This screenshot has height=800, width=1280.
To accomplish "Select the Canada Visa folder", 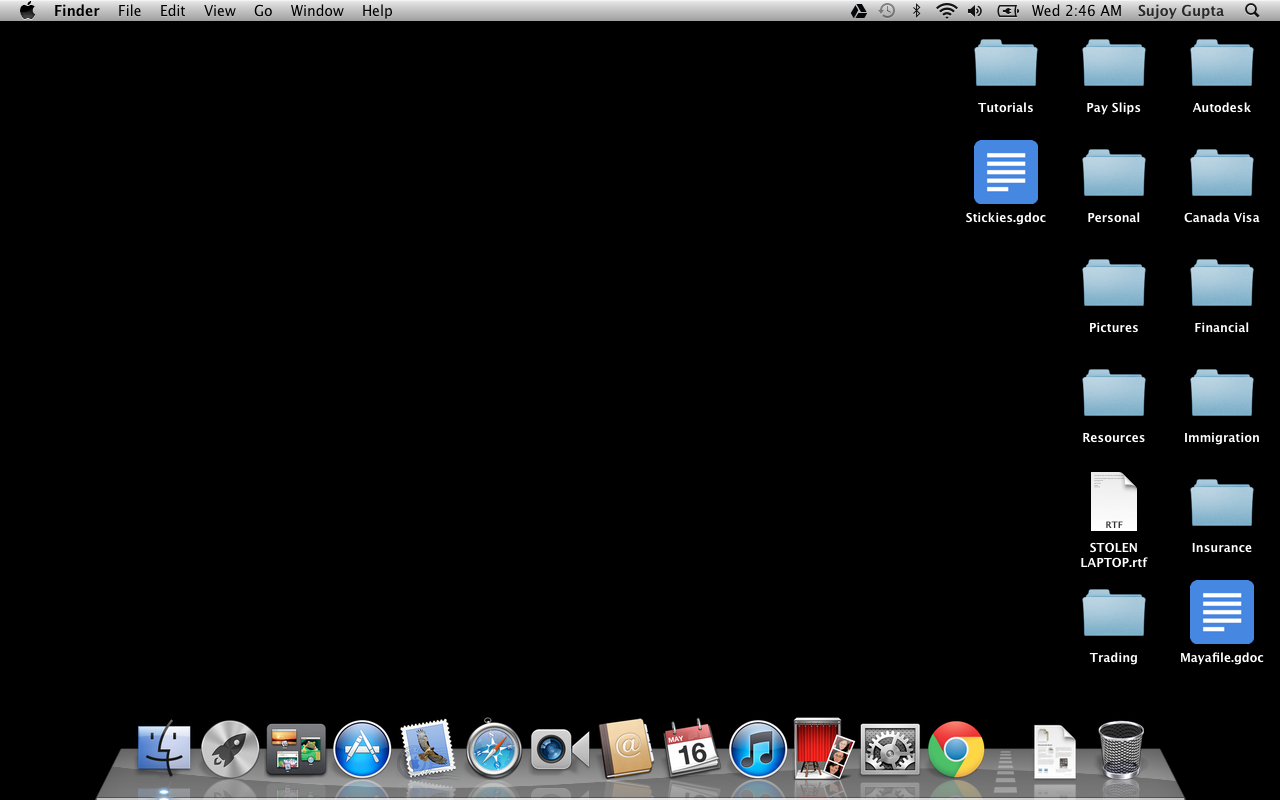I will (x=1221, y=174).
